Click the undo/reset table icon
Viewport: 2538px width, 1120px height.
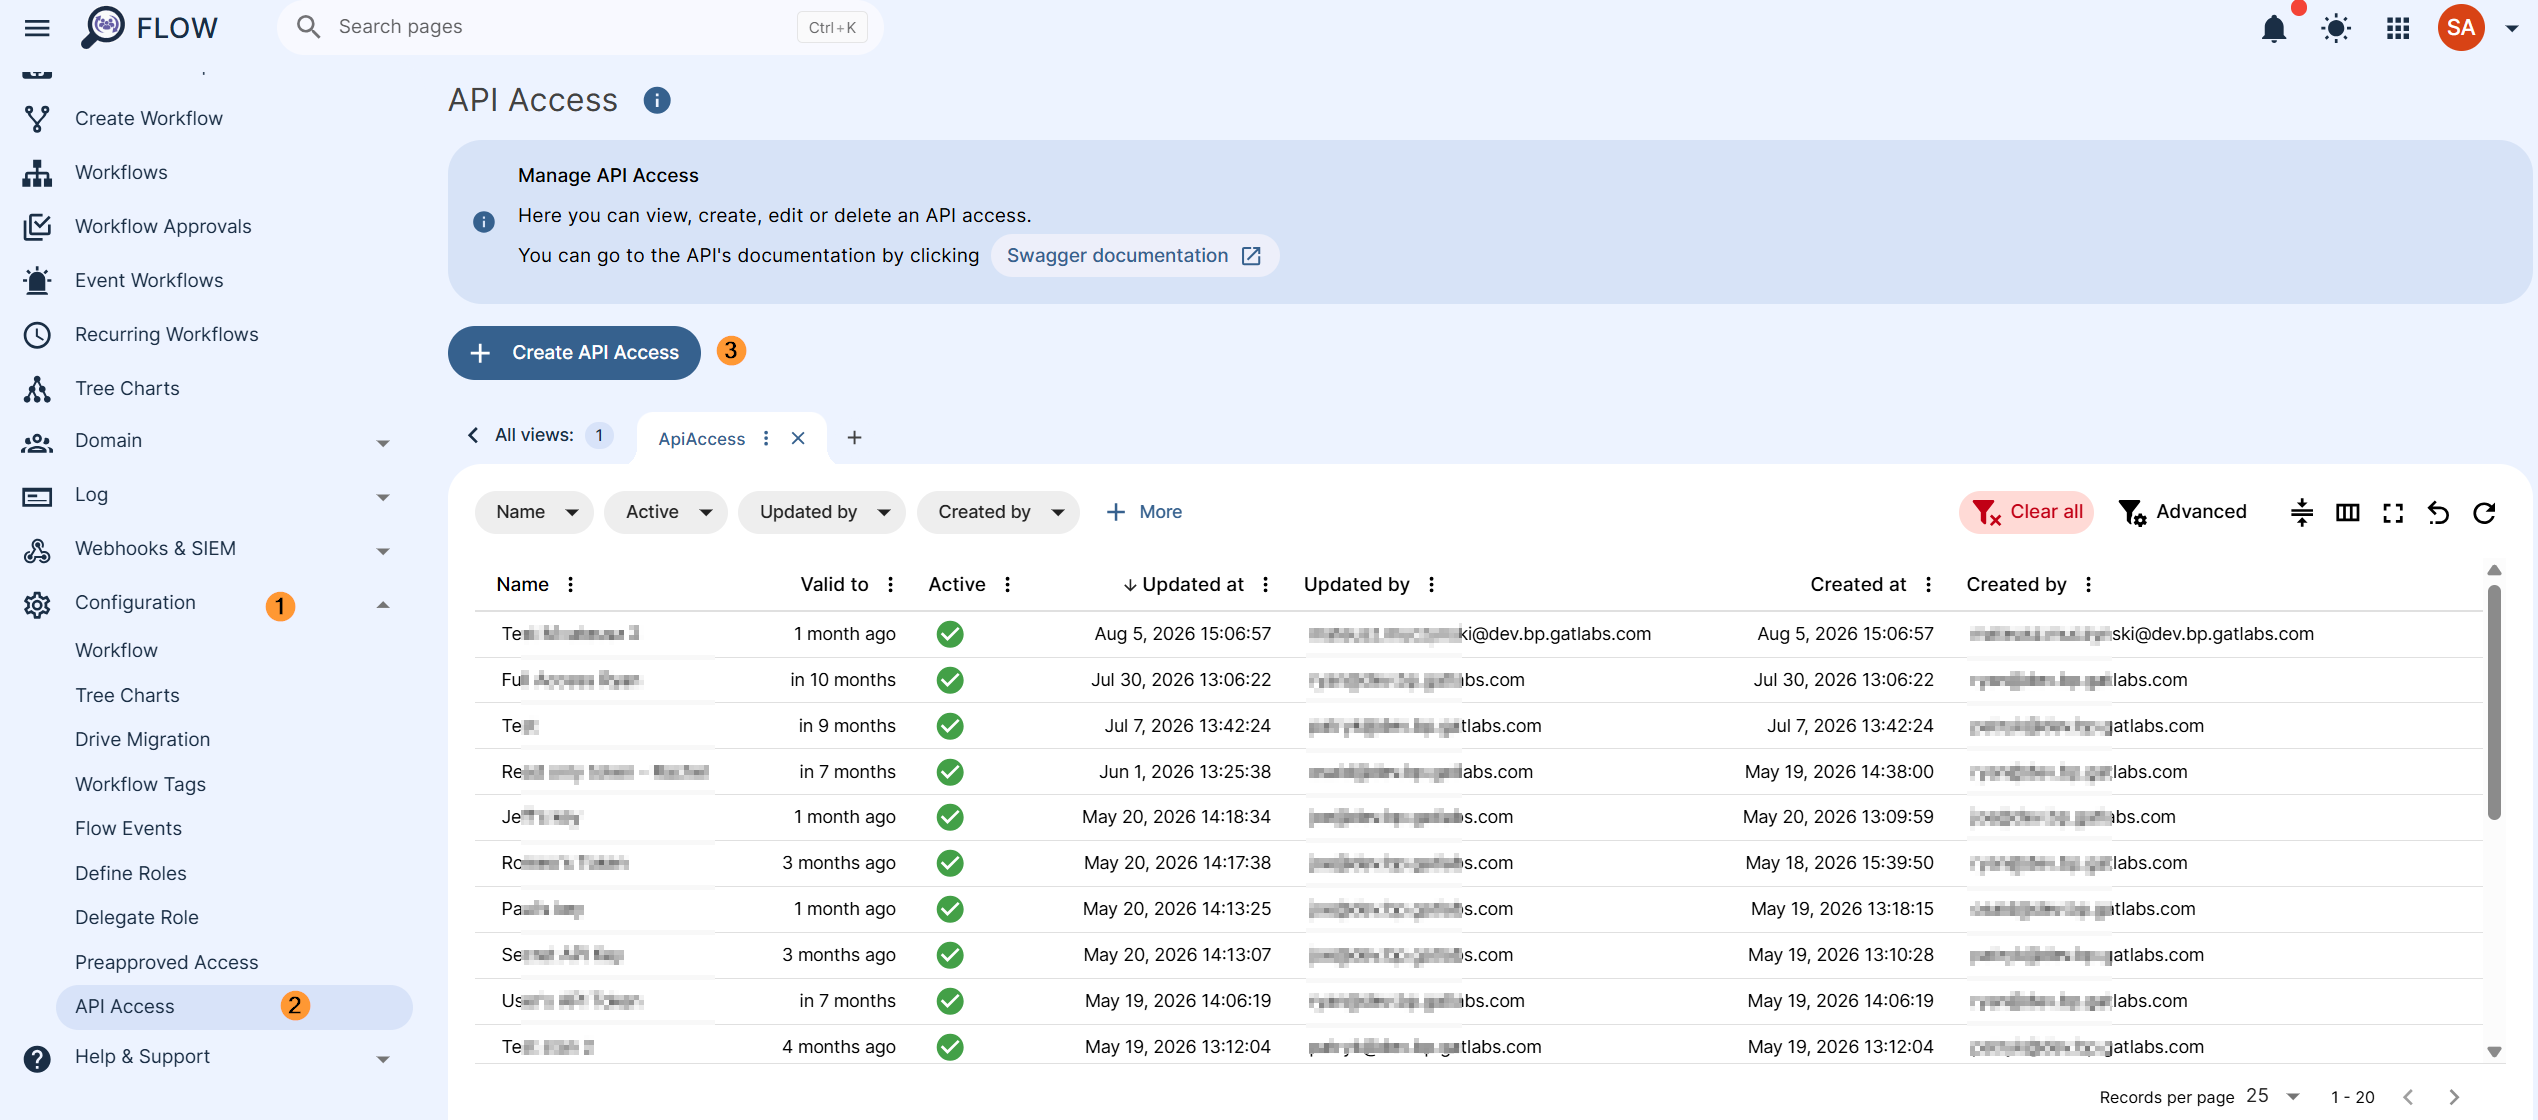pyautogui.click(x=2438, y=513)
